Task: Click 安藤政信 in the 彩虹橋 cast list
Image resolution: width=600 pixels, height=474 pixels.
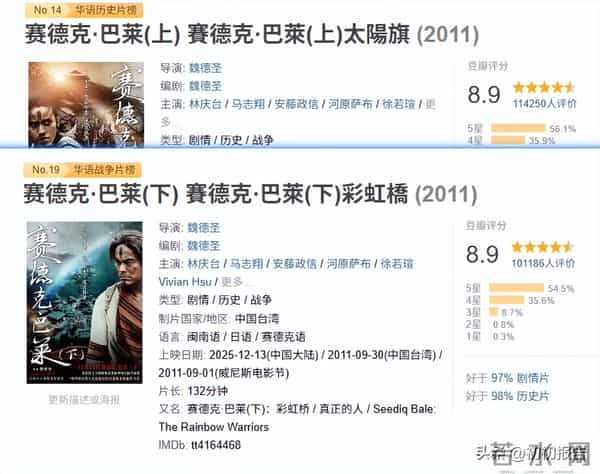Action: click(295, 263)
